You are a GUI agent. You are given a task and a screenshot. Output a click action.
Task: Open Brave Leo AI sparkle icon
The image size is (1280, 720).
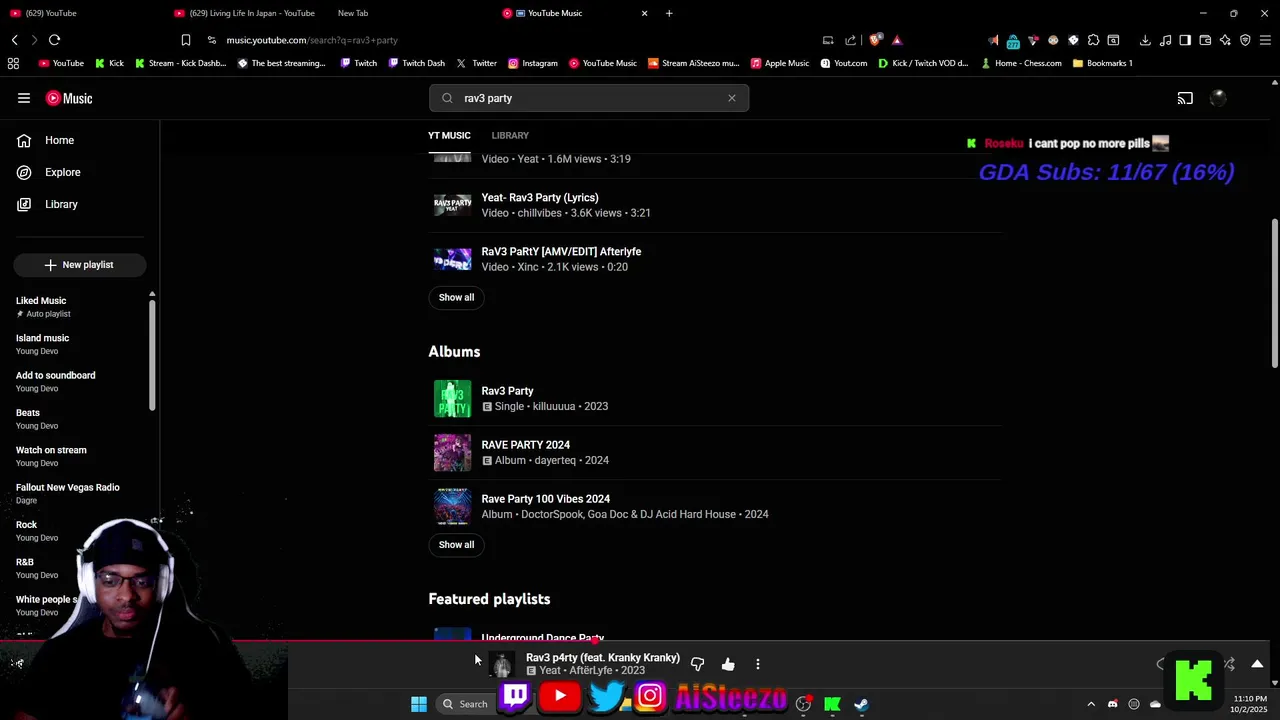(x=1225, y=40)
